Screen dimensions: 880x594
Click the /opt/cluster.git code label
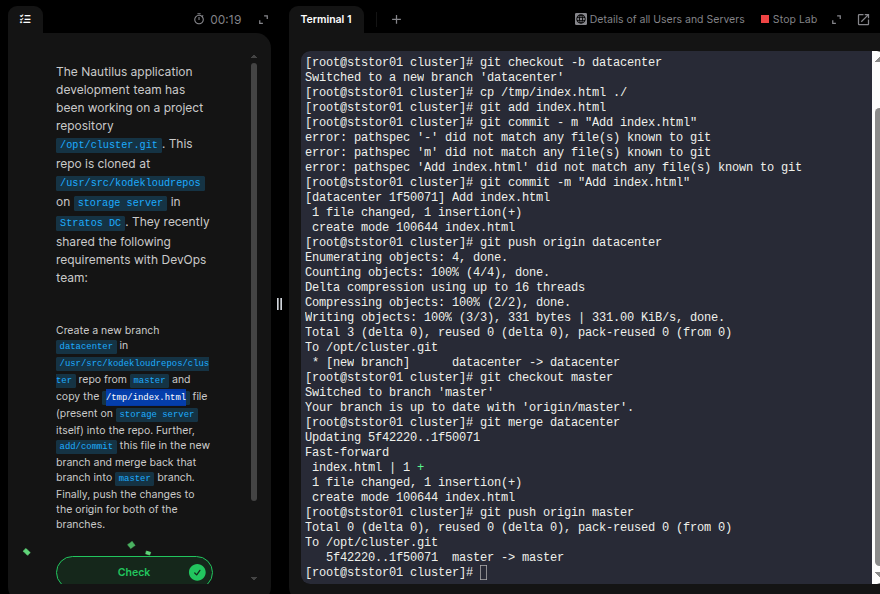pyautogui.click(x=109, y=145)
